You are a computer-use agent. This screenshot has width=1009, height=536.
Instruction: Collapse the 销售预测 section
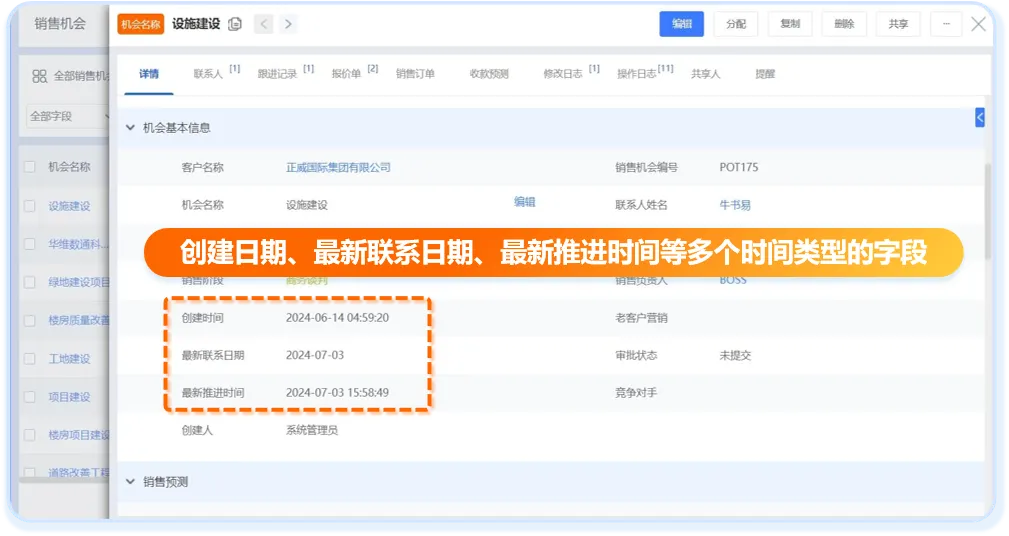tap(130, 482)
